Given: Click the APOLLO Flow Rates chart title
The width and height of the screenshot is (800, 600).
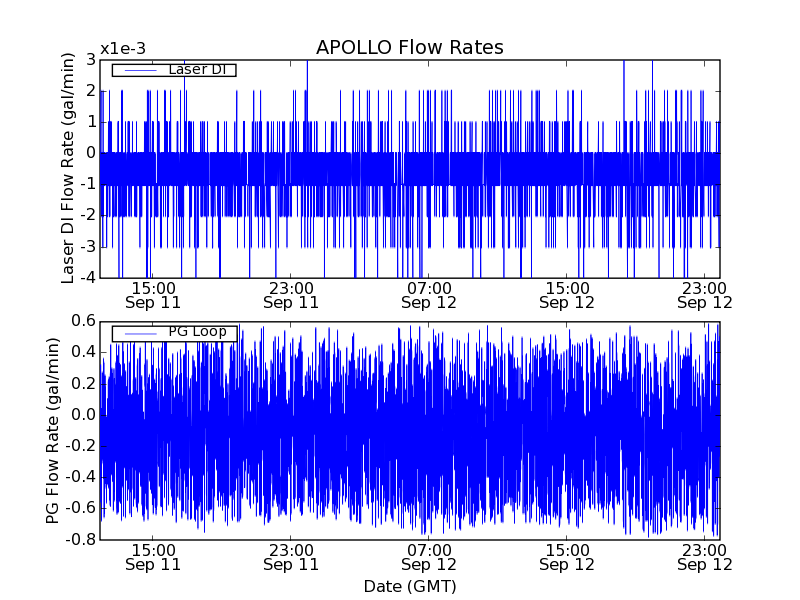Looking at the screenshot, I should 409,47.
